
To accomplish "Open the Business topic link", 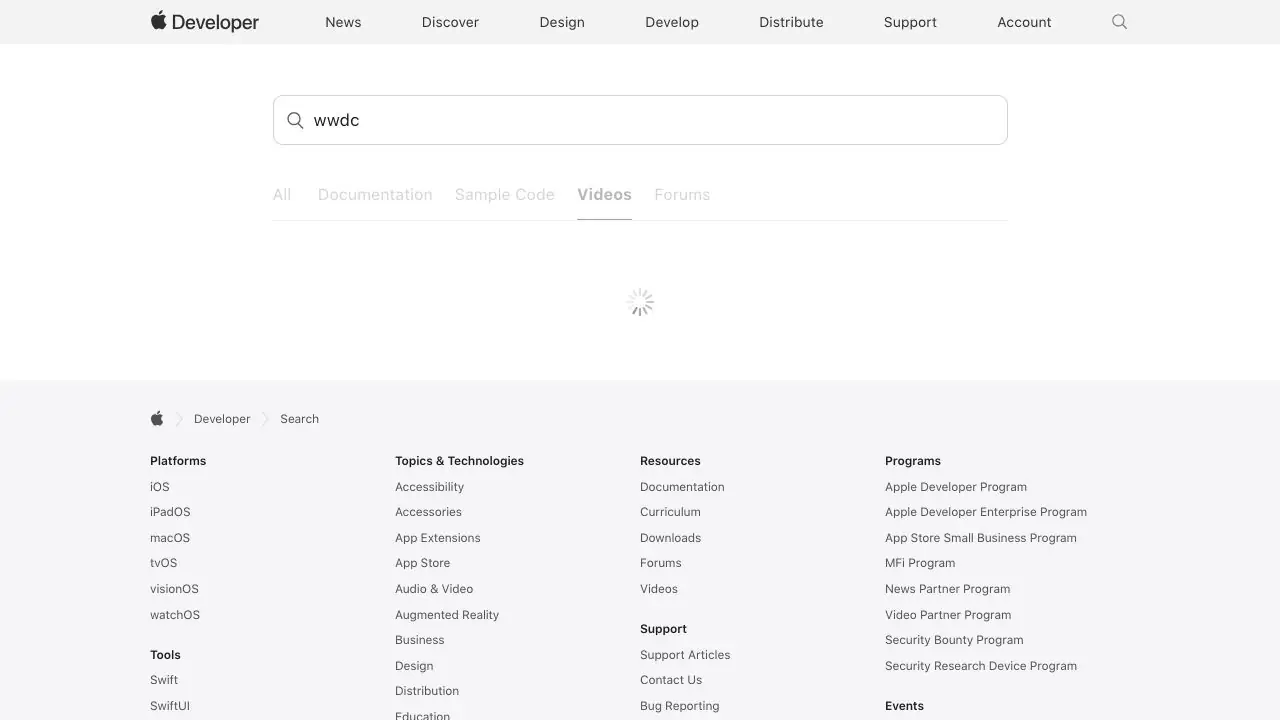I will (420, 640).
